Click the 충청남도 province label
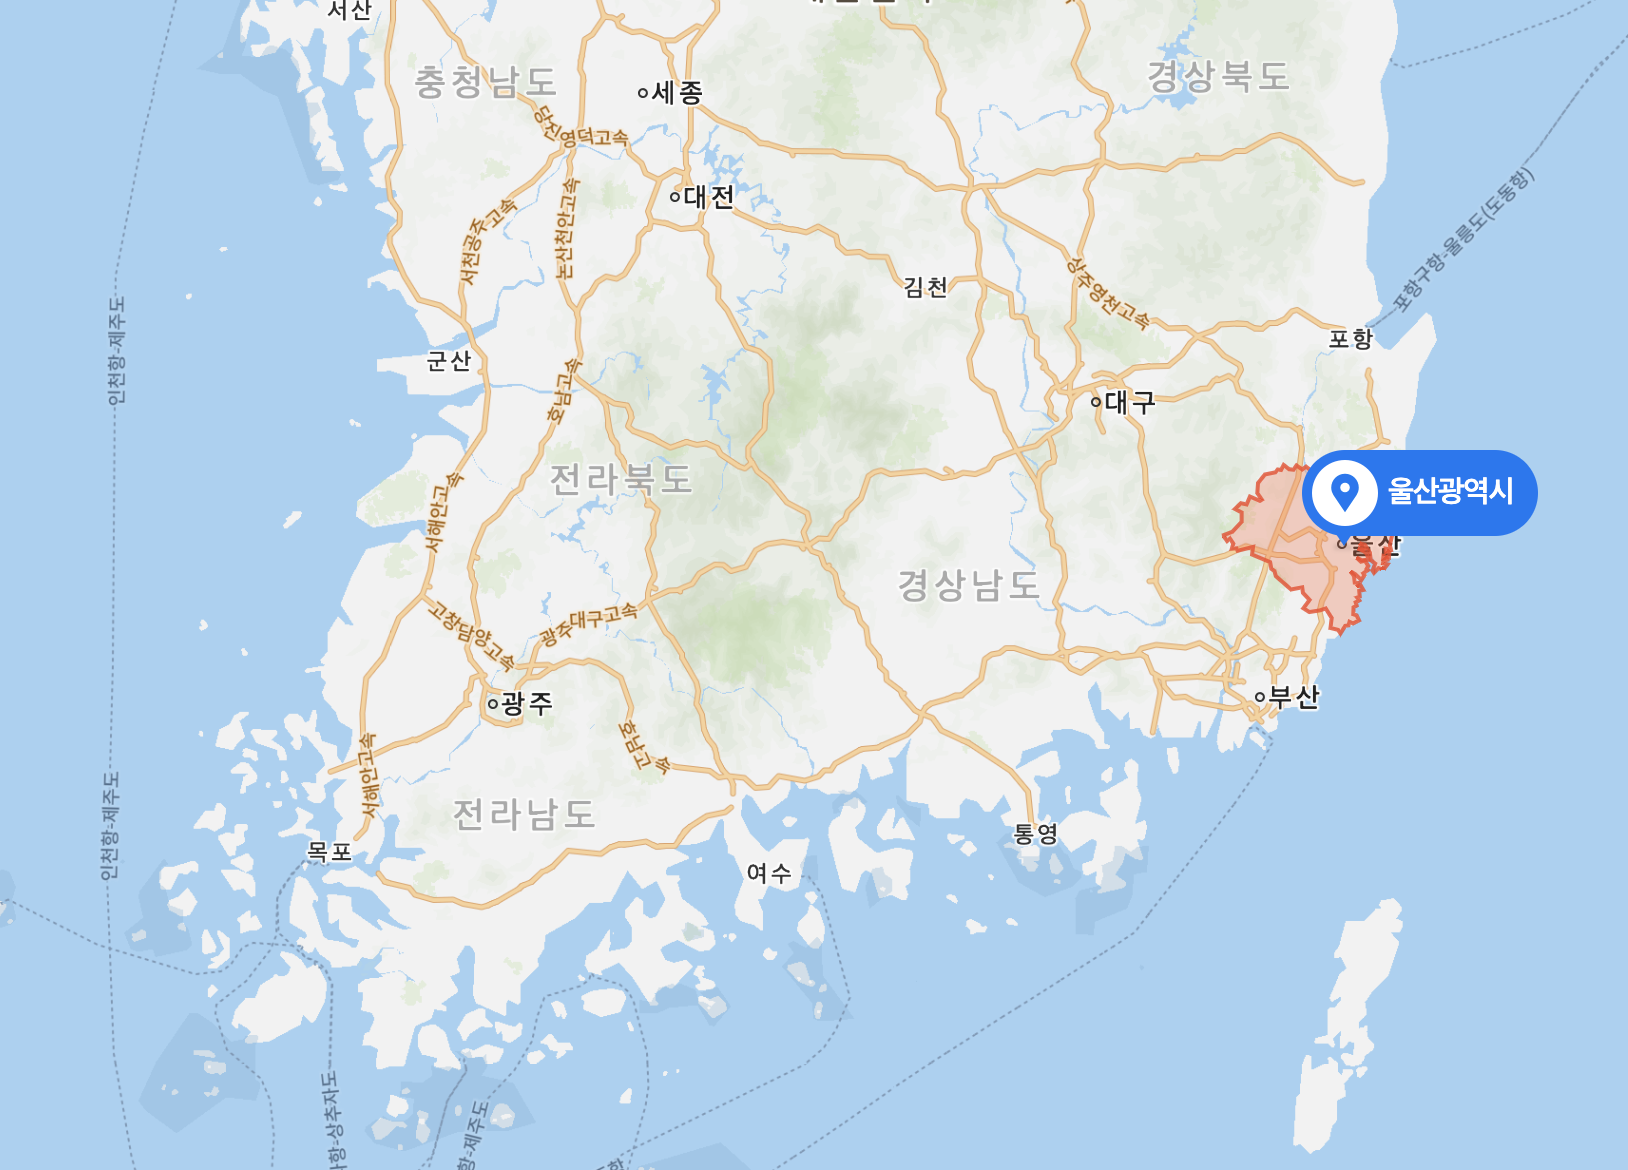Image resolution: width=1628 pixels, height=1170 pixels. (x=485, y=82)
